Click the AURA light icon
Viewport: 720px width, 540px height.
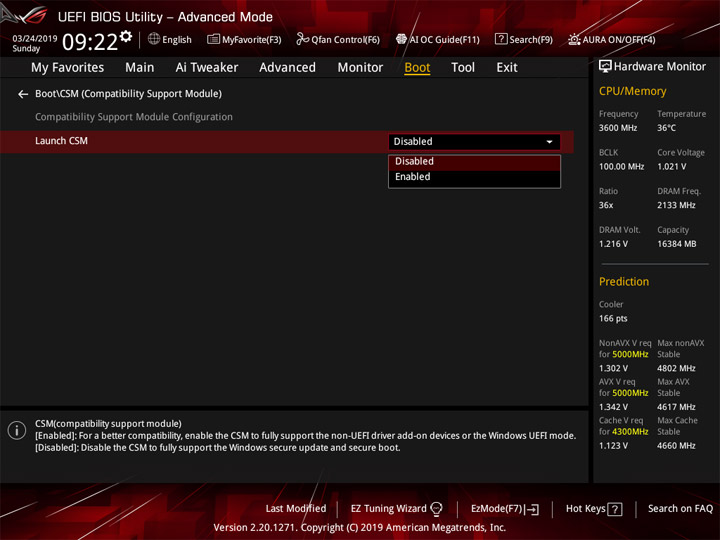[x=574, y=39]
